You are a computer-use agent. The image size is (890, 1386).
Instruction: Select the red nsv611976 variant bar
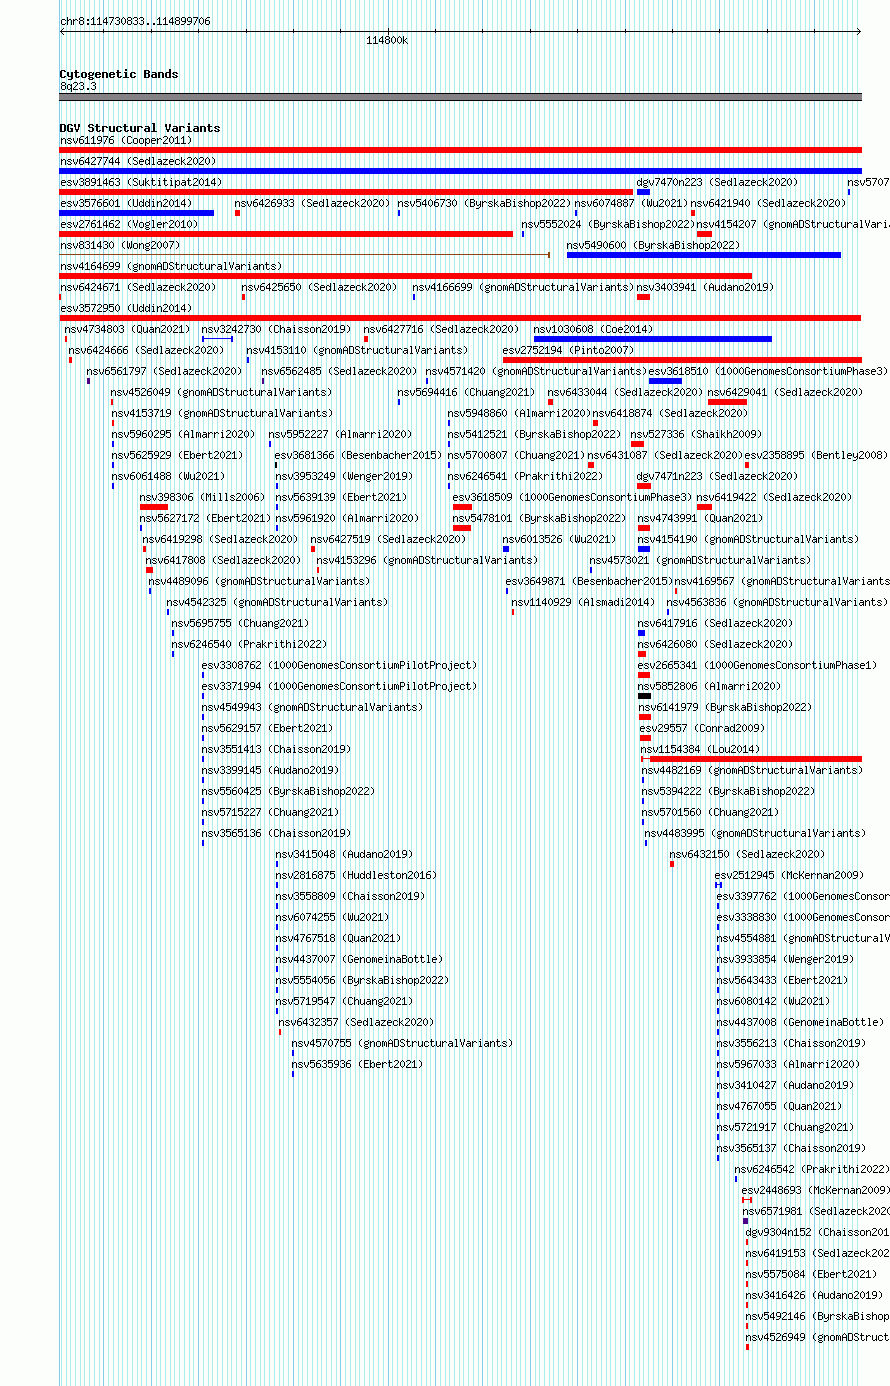click(x=460, y=150)
